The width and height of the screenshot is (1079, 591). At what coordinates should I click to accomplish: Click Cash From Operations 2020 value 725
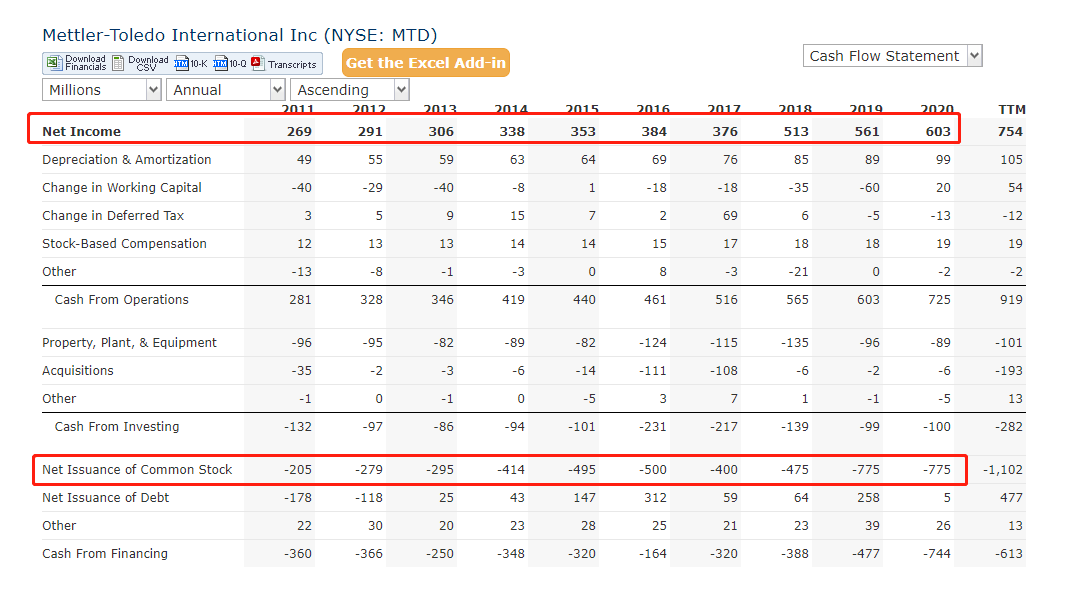(x=939, y=300)
